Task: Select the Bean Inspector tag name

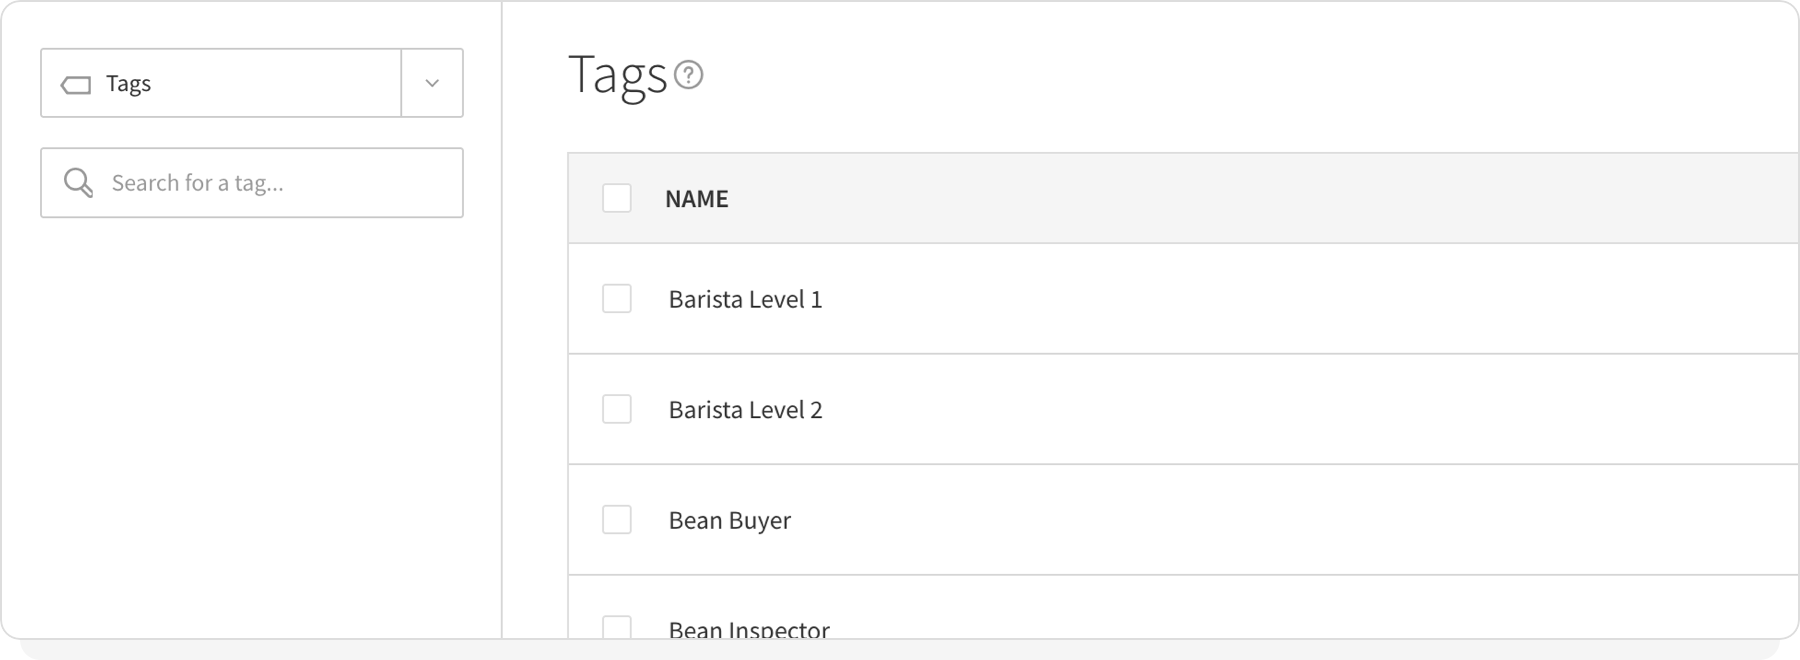Action: click(x=748, y=628)
